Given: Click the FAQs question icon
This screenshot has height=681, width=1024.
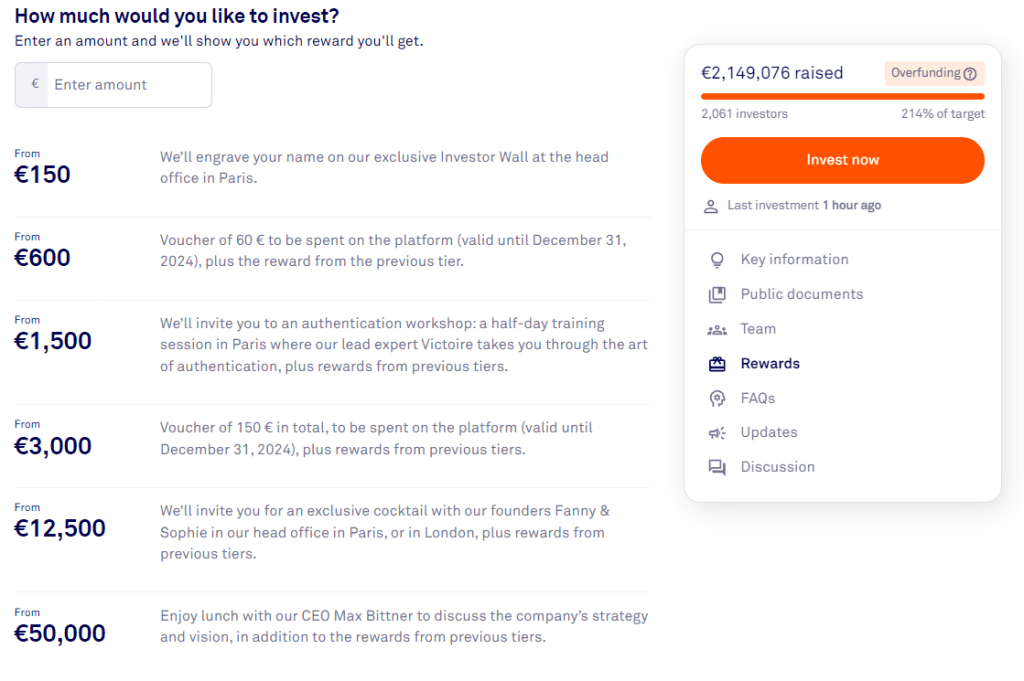Looking at the screenshot, I should [x=716, y=399].
